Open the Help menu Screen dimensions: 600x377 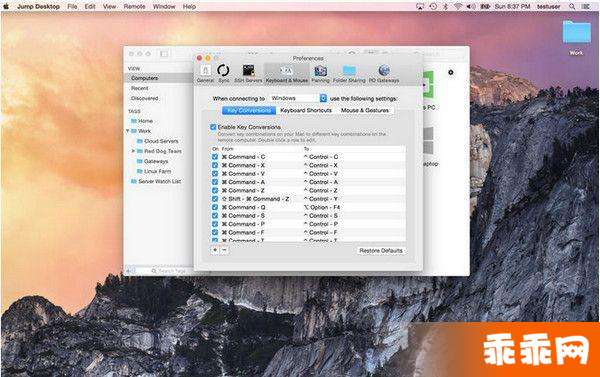[189, 7]
